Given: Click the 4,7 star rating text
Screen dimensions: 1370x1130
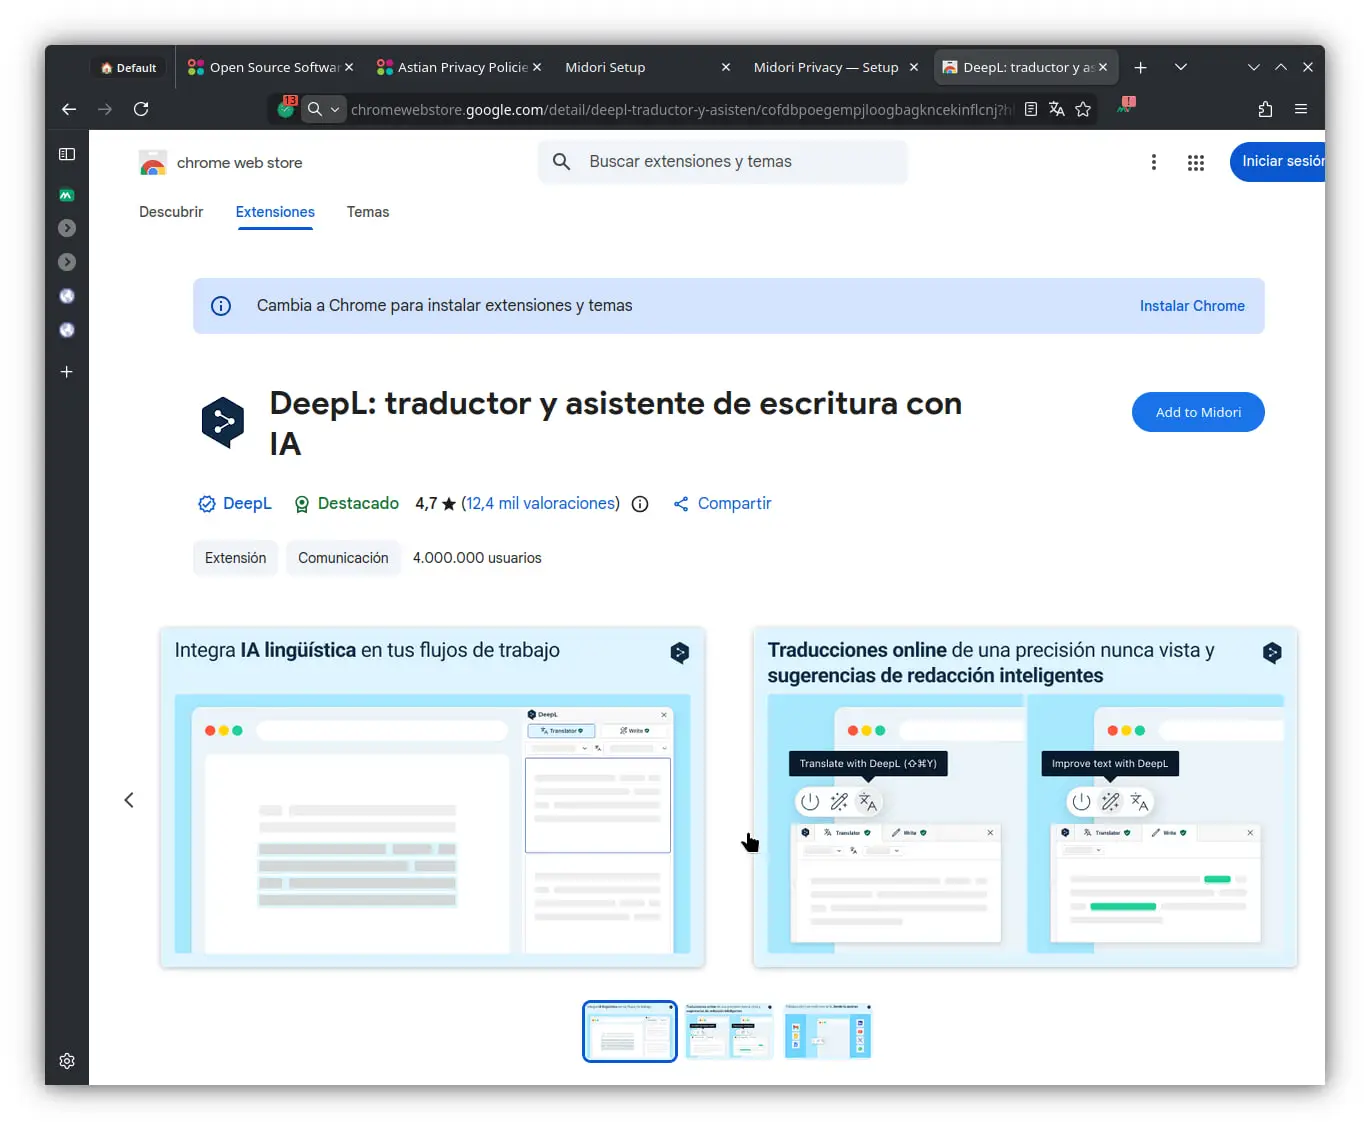Looking at the screenshot, I should 435,503.
